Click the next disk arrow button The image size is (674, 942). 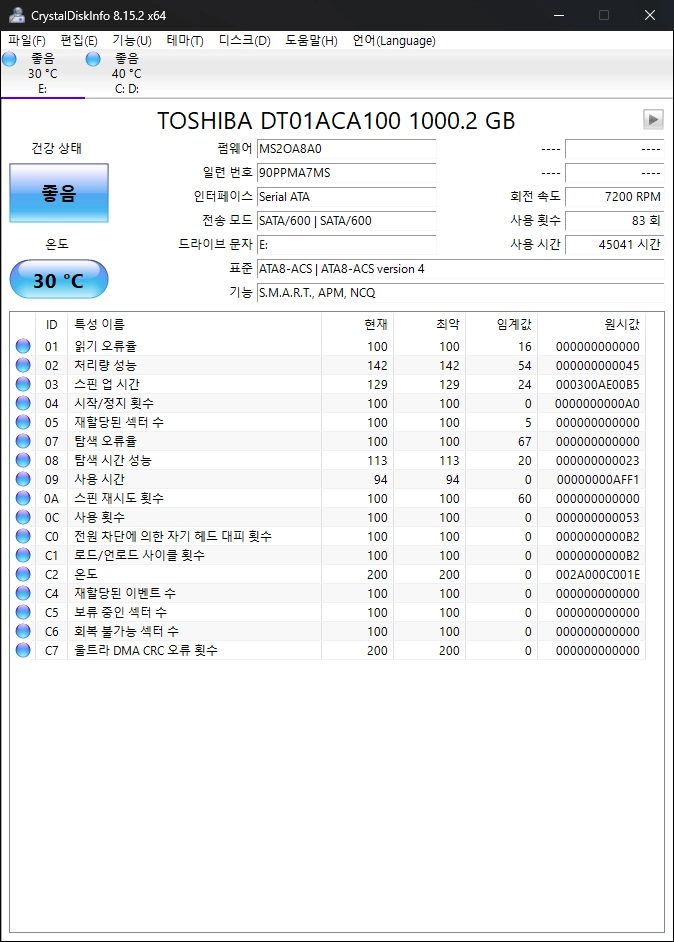(x=653, y=120)
